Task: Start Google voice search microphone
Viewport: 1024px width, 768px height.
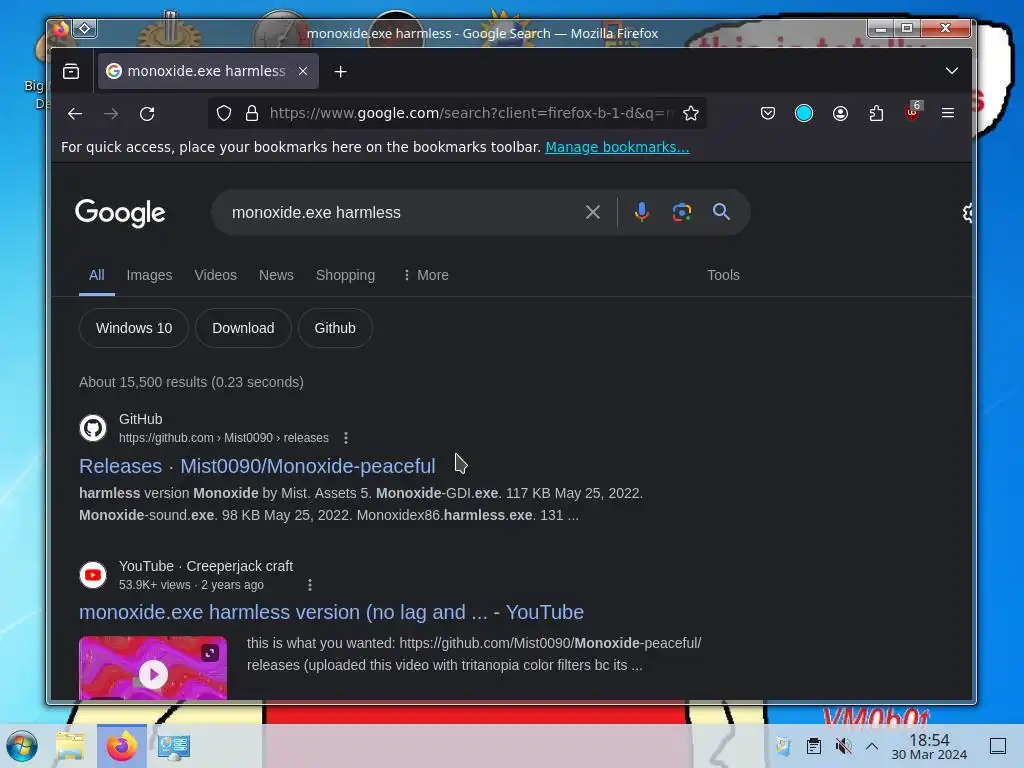Action: click(642, 212)
